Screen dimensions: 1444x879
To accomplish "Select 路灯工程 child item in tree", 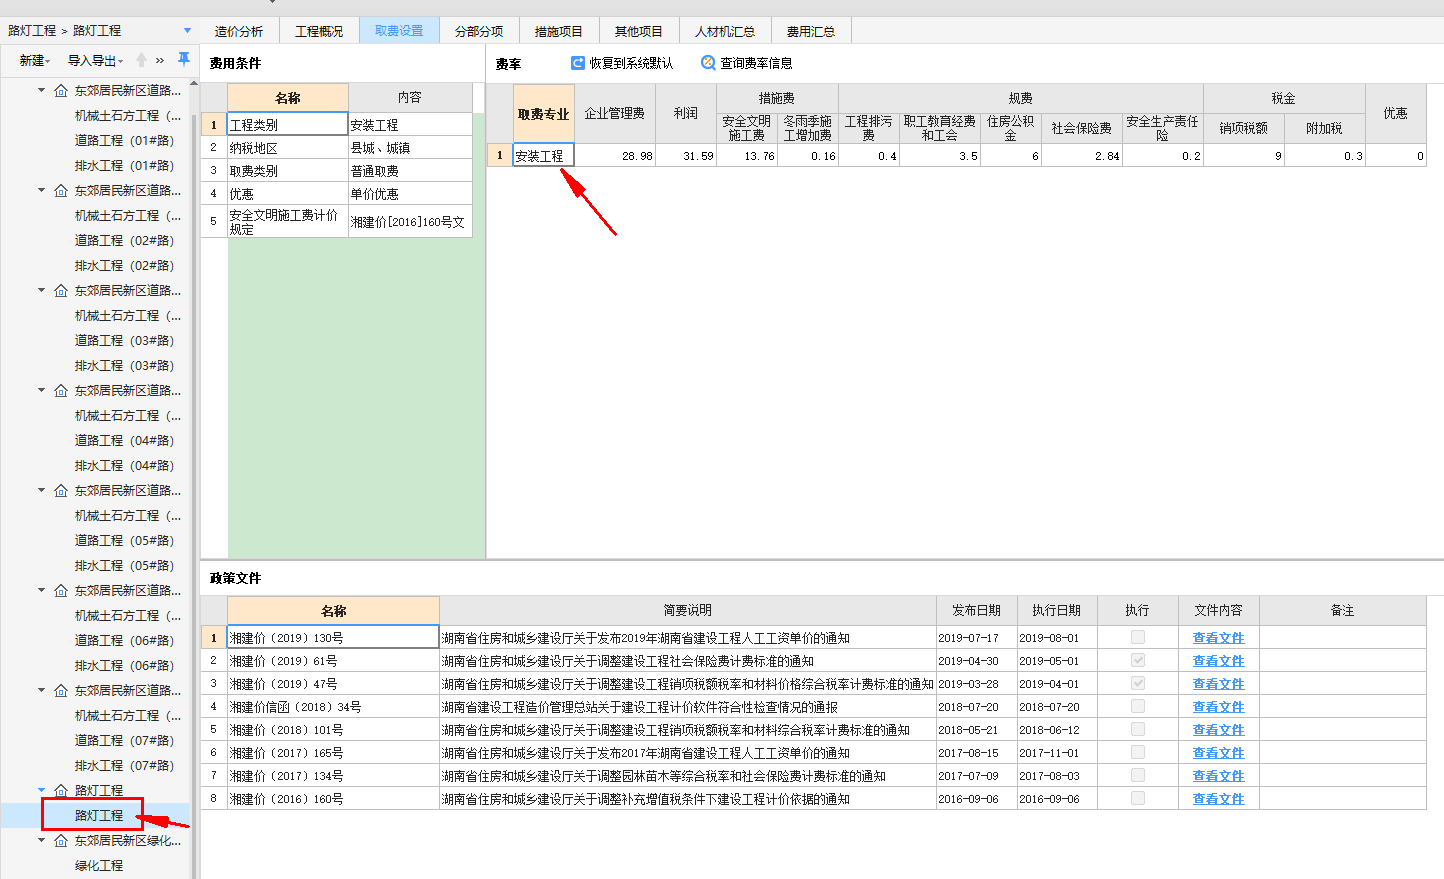I will pos(99,816).
